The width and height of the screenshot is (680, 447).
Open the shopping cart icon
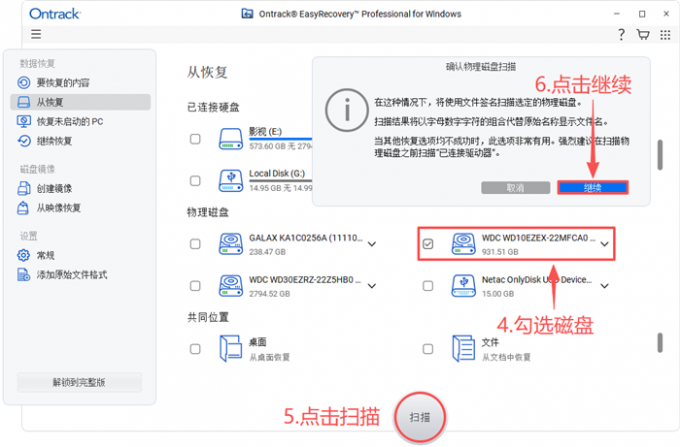click(x=643, y=35)
